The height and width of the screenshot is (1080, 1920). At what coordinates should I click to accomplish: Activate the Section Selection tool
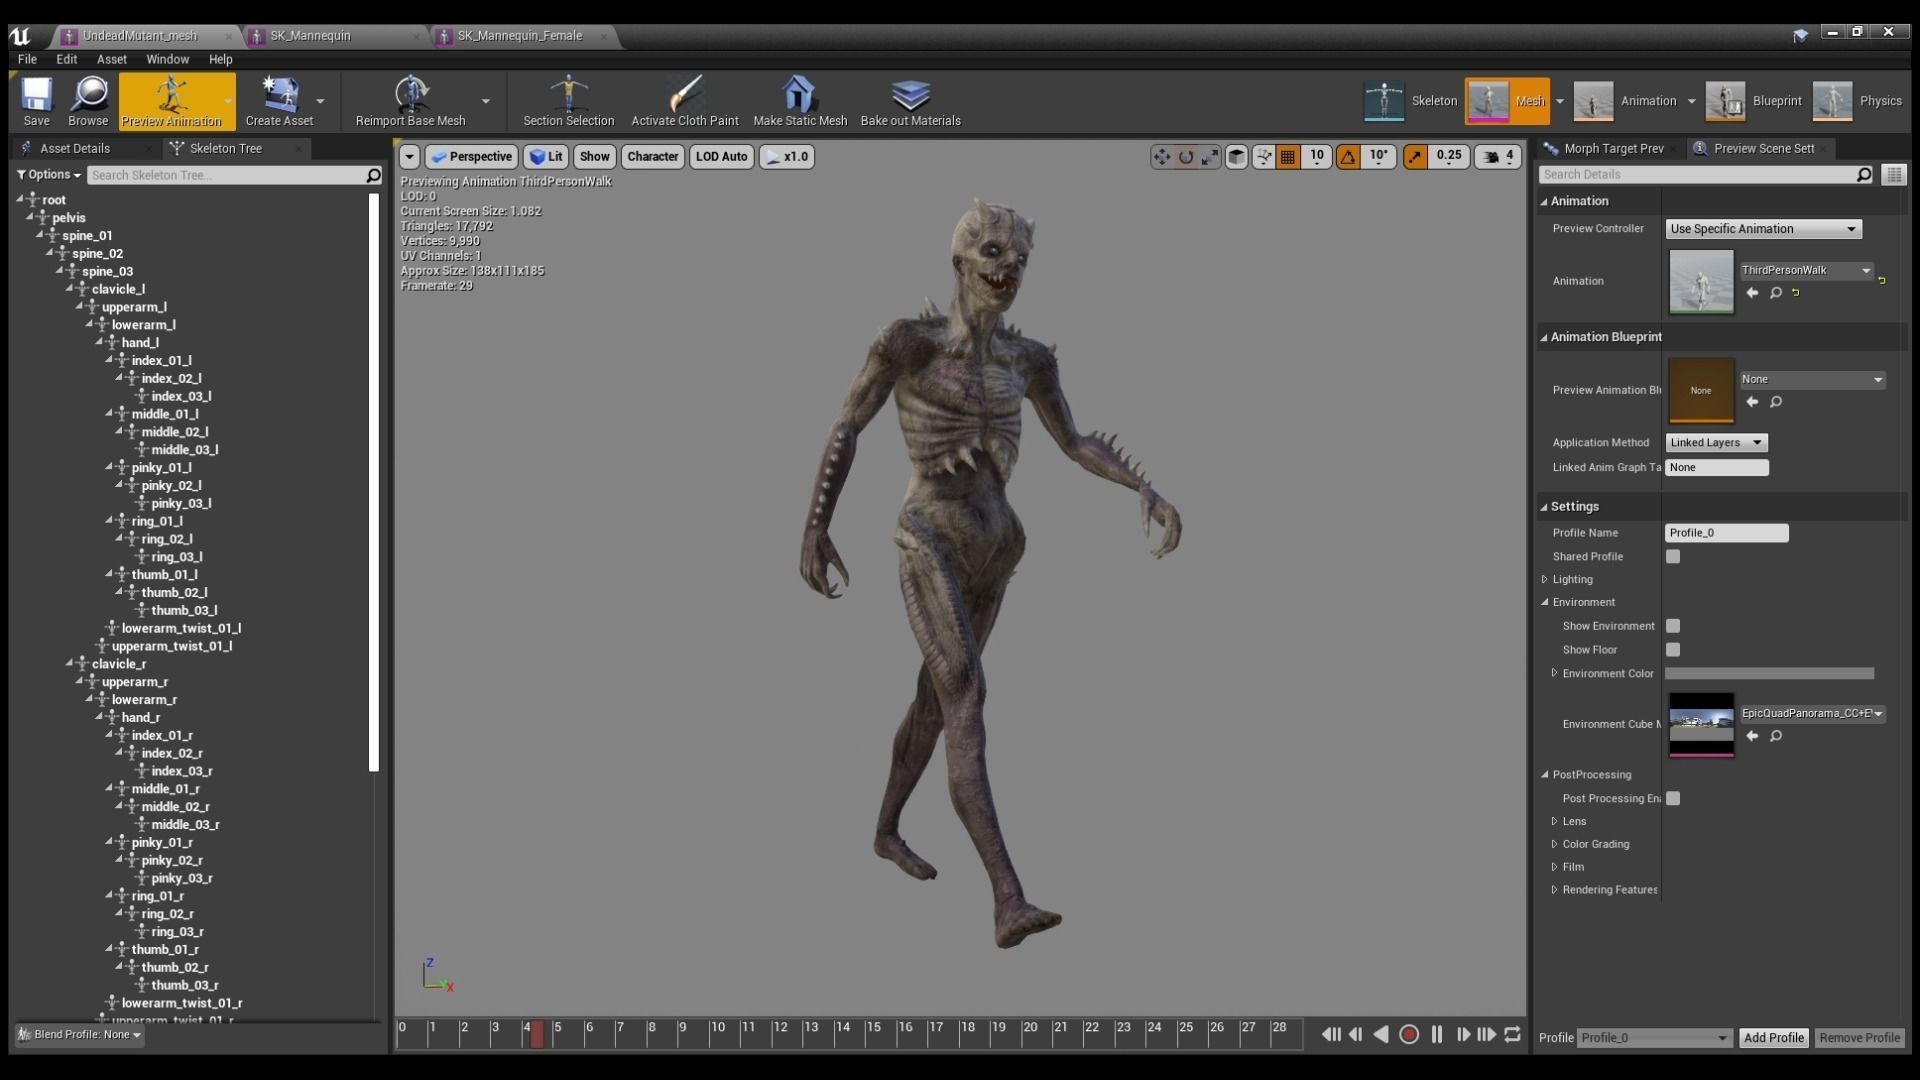(x=568, y=101)
